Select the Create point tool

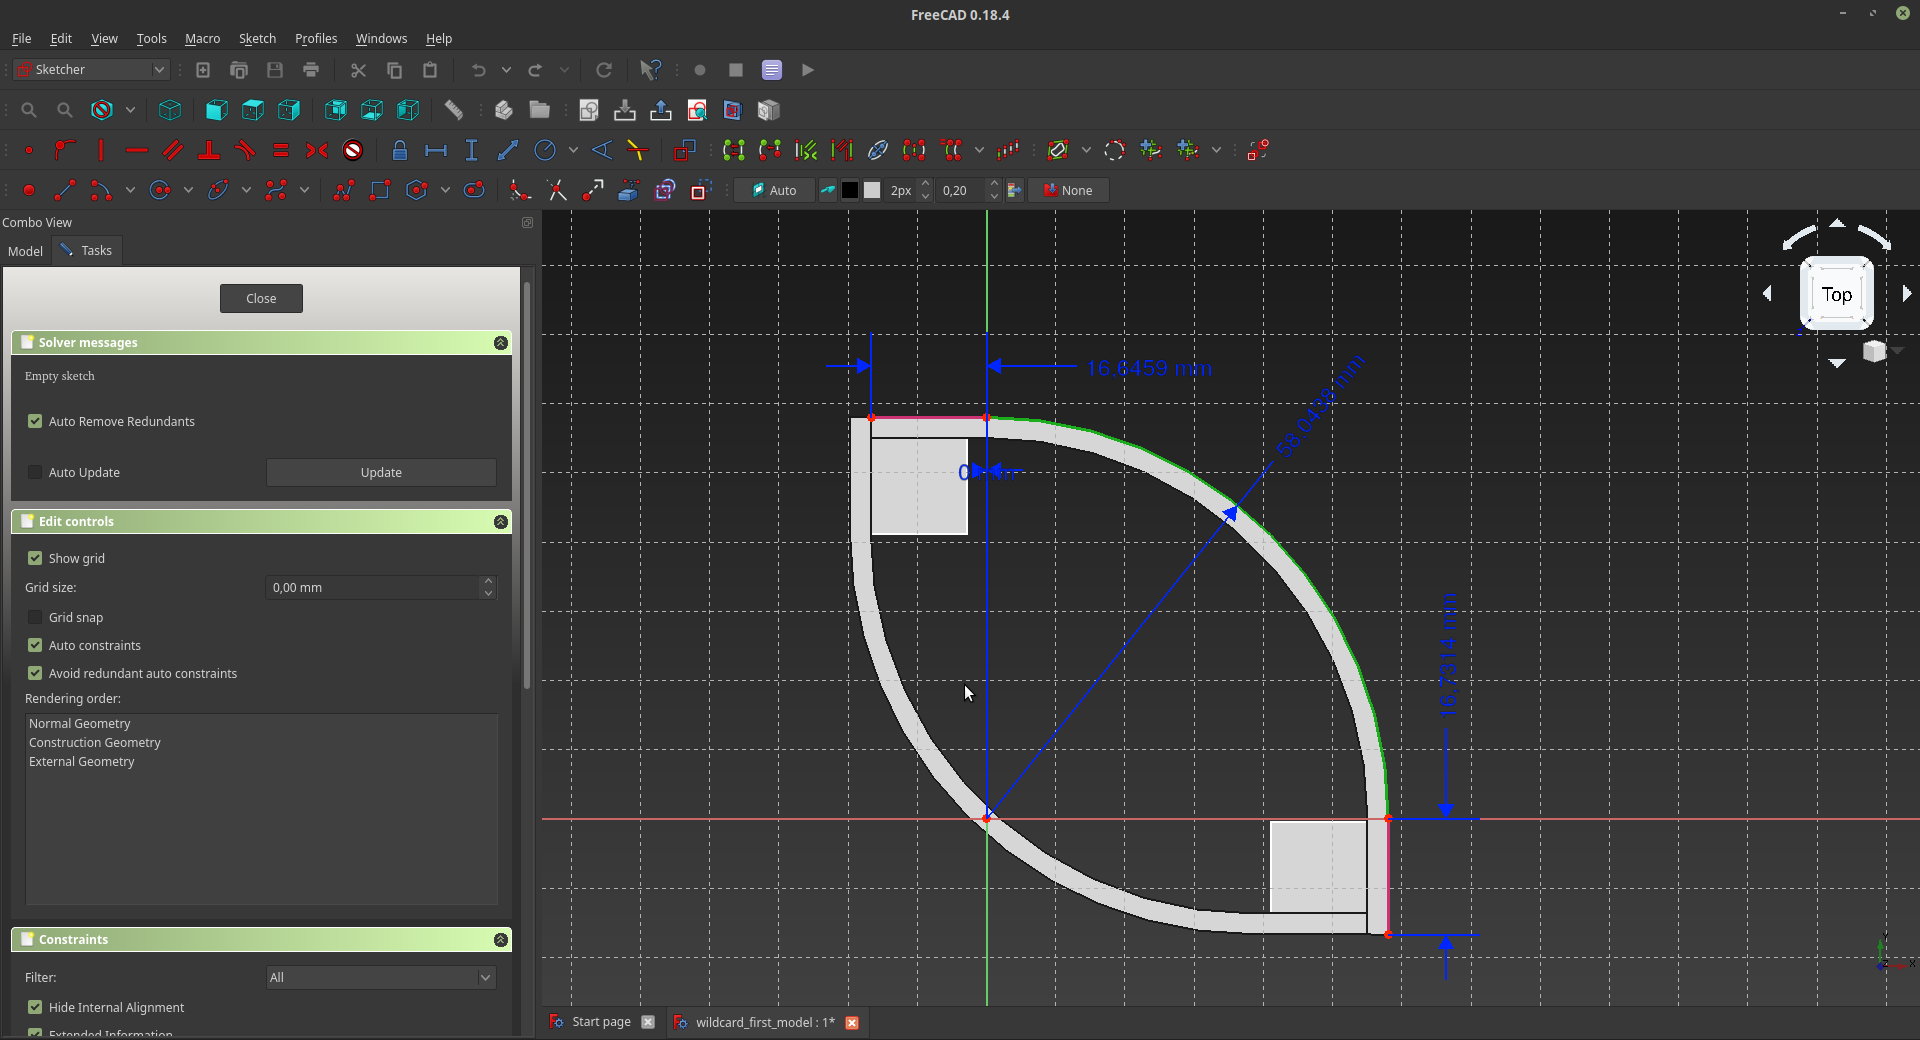[29, 190]
